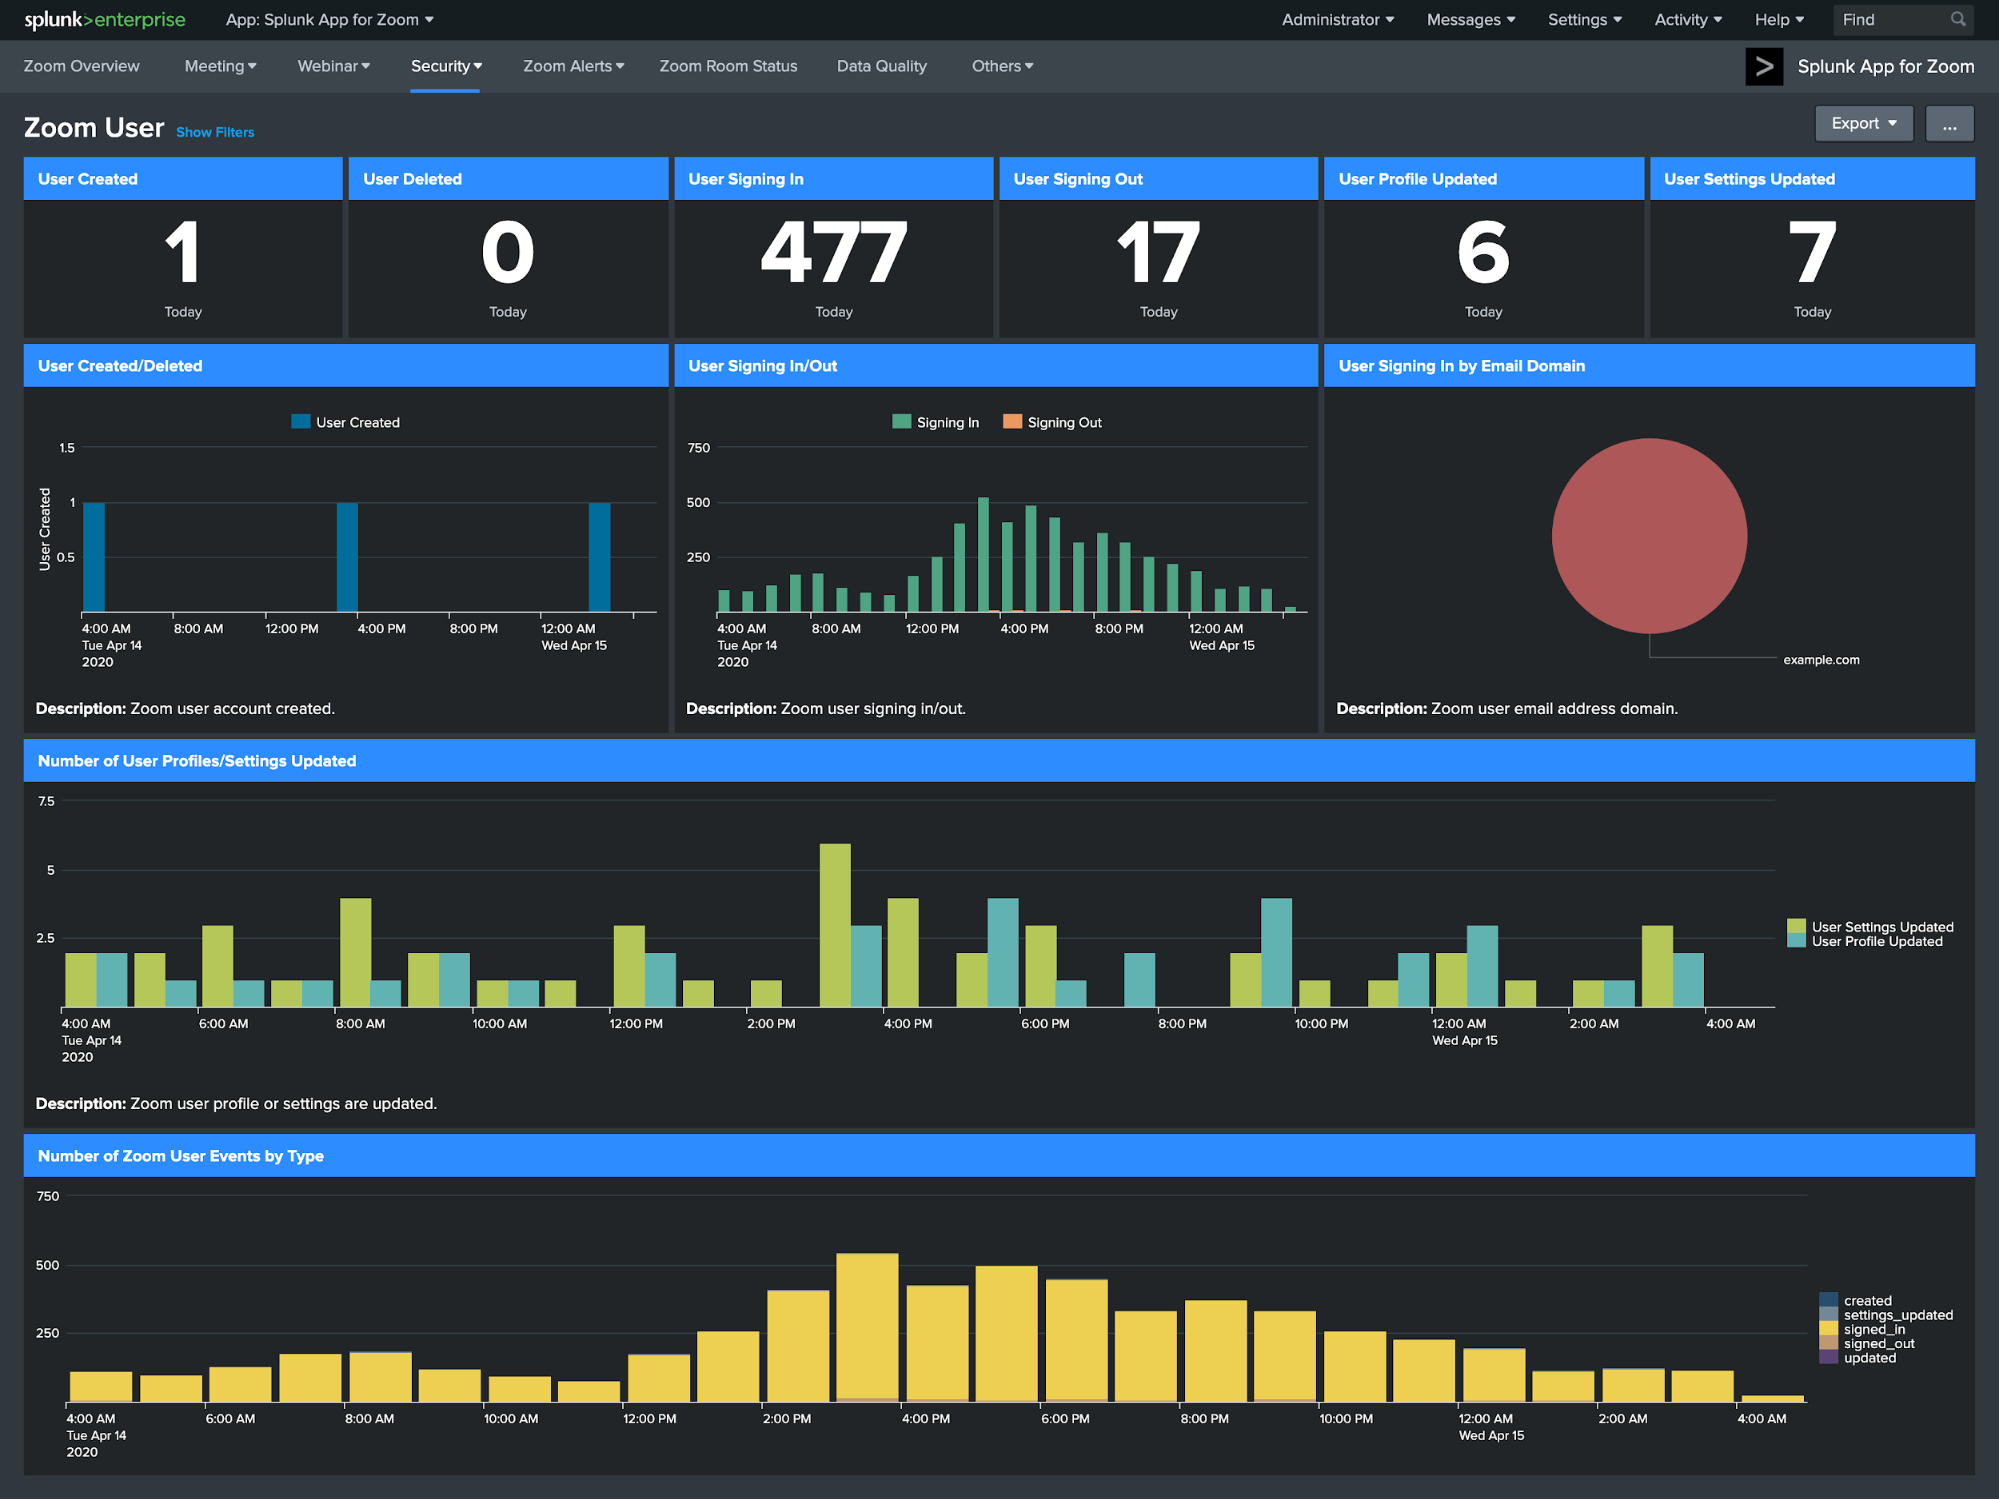The height and width of the screenshot is (1500, 1999).
Task: Open the Help dropdown
Action: (x=1779, y=20)
